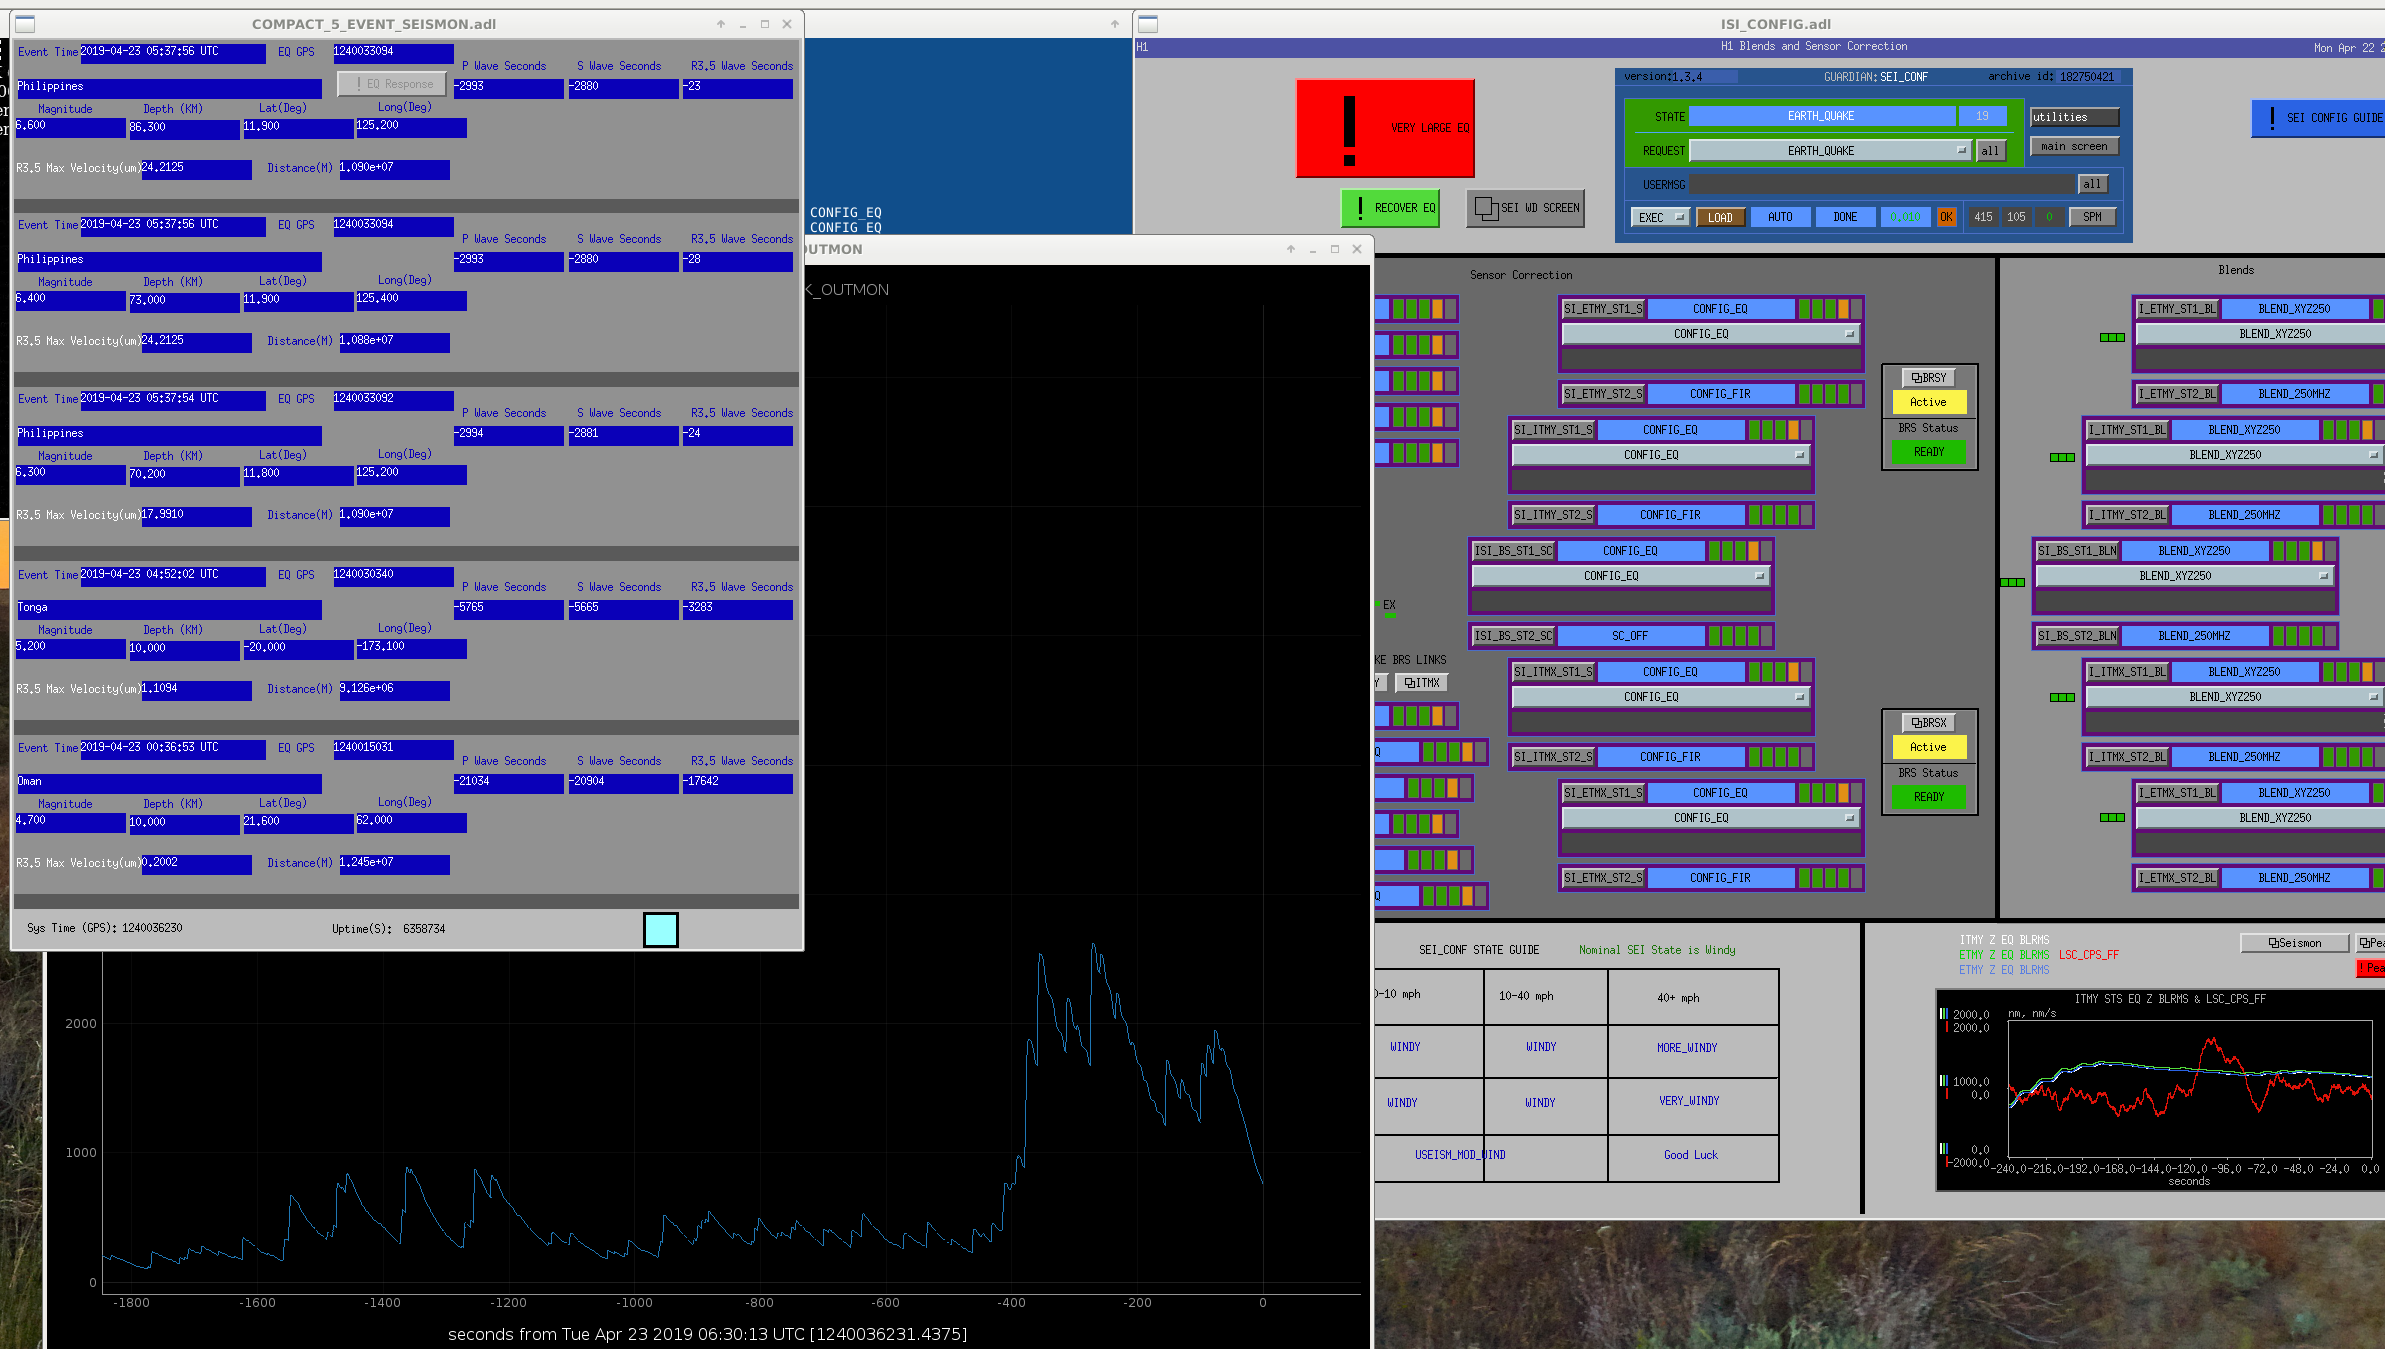This screenshot has height=1349, width=2385.
Task: Expand the CONFIG_EQ dropdown under SI_ITMX_ST1_S
Action: (1660, 697)
